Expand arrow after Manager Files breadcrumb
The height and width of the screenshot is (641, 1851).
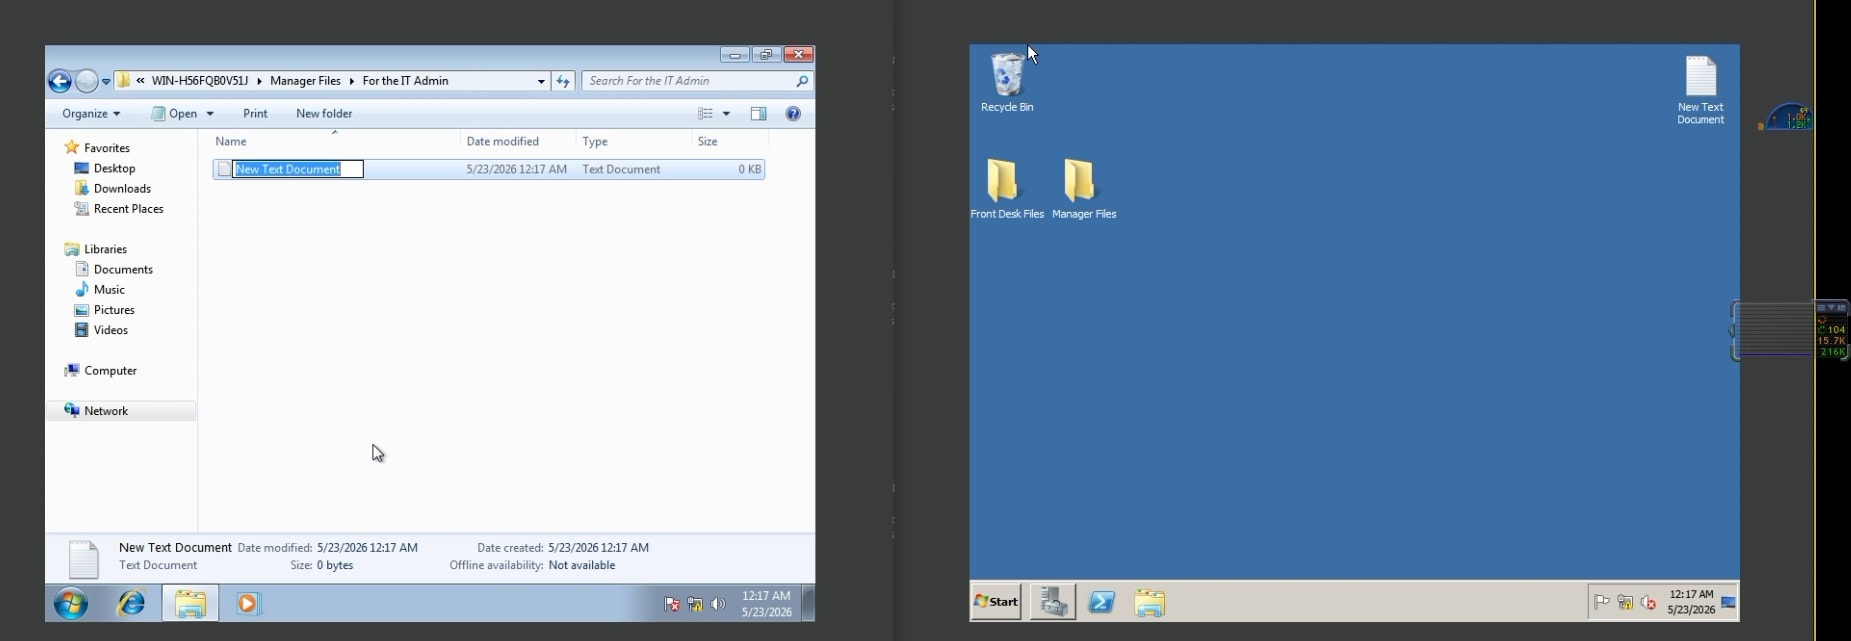pos(352,81)
